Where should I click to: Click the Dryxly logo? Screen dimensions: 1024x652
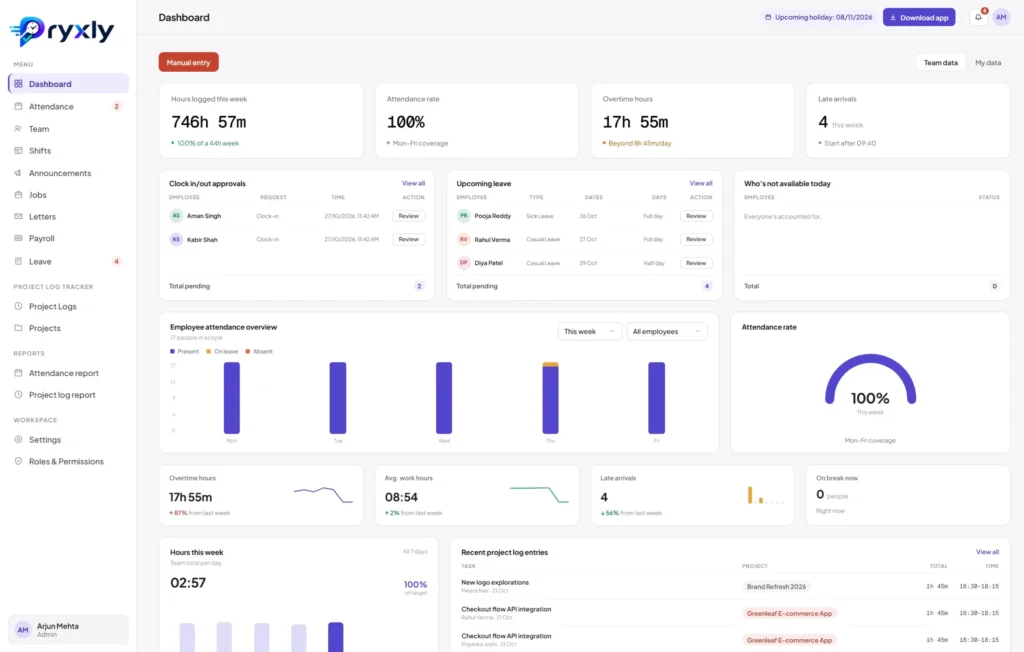tap(62, 30)
